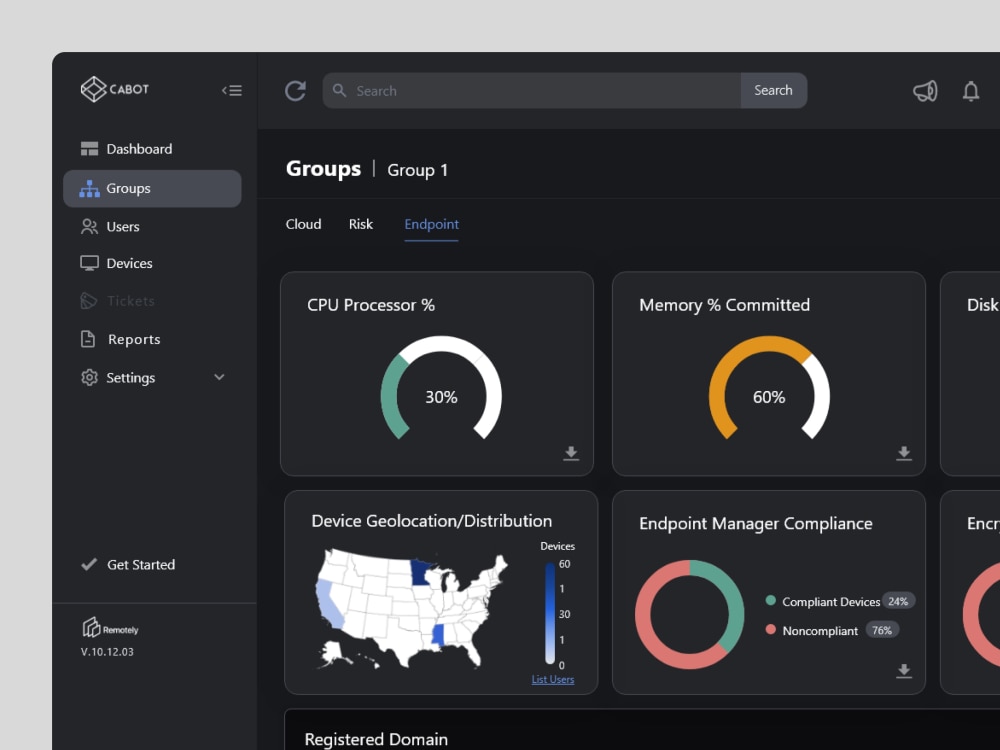The image size is (1000, 750).
Task: Click the 76% noncompliant badge
Action: tap(882, 630)
